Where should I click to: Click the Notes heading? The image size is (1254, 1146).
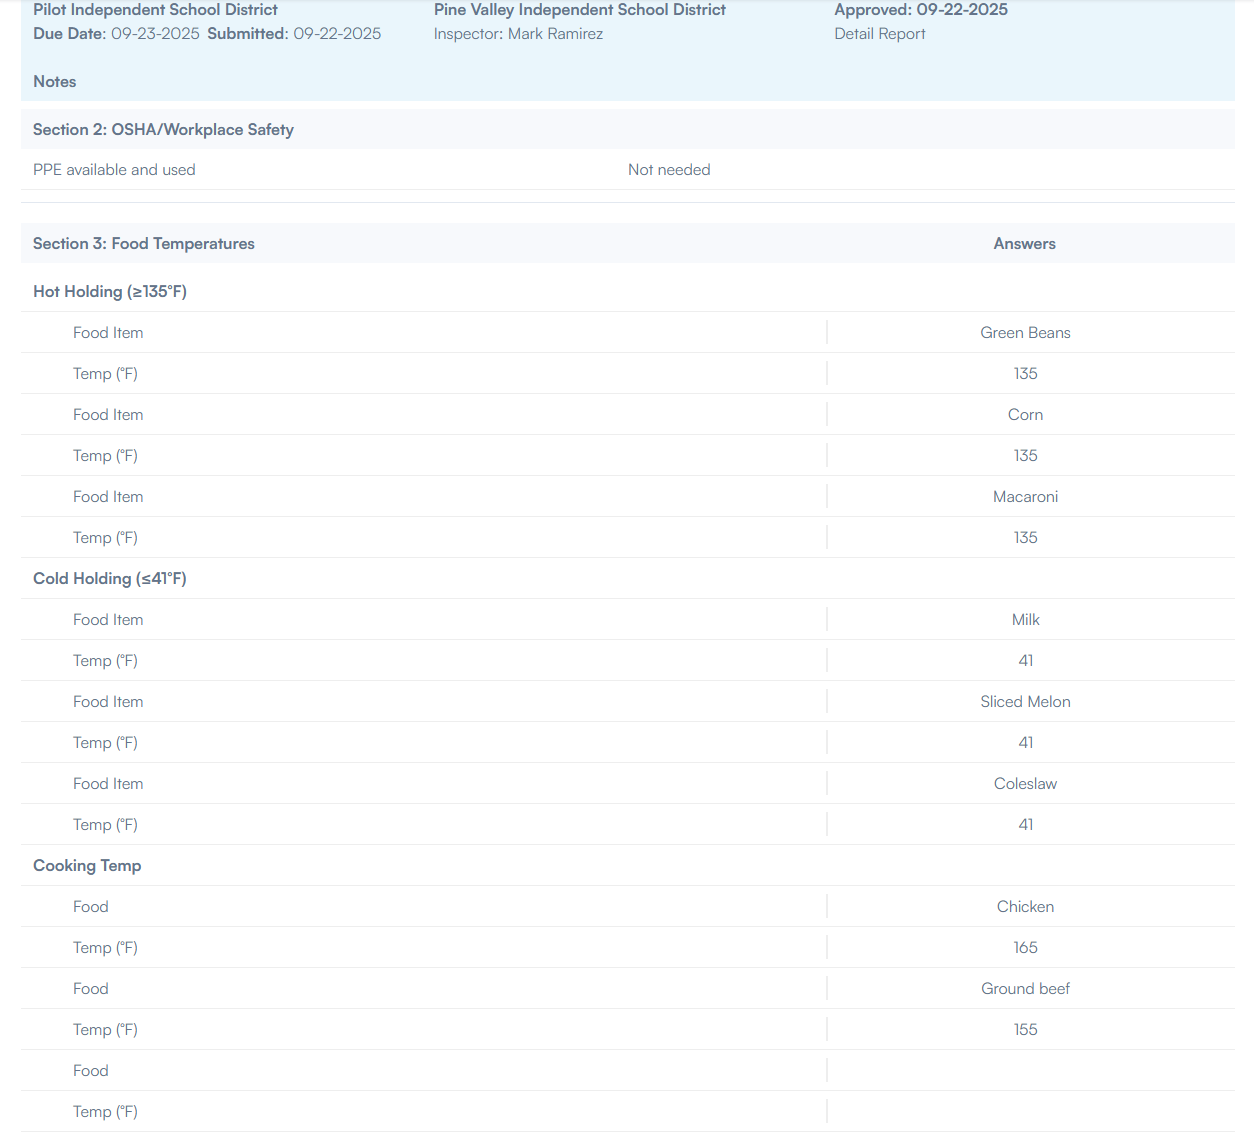click(x=55, y=82)
